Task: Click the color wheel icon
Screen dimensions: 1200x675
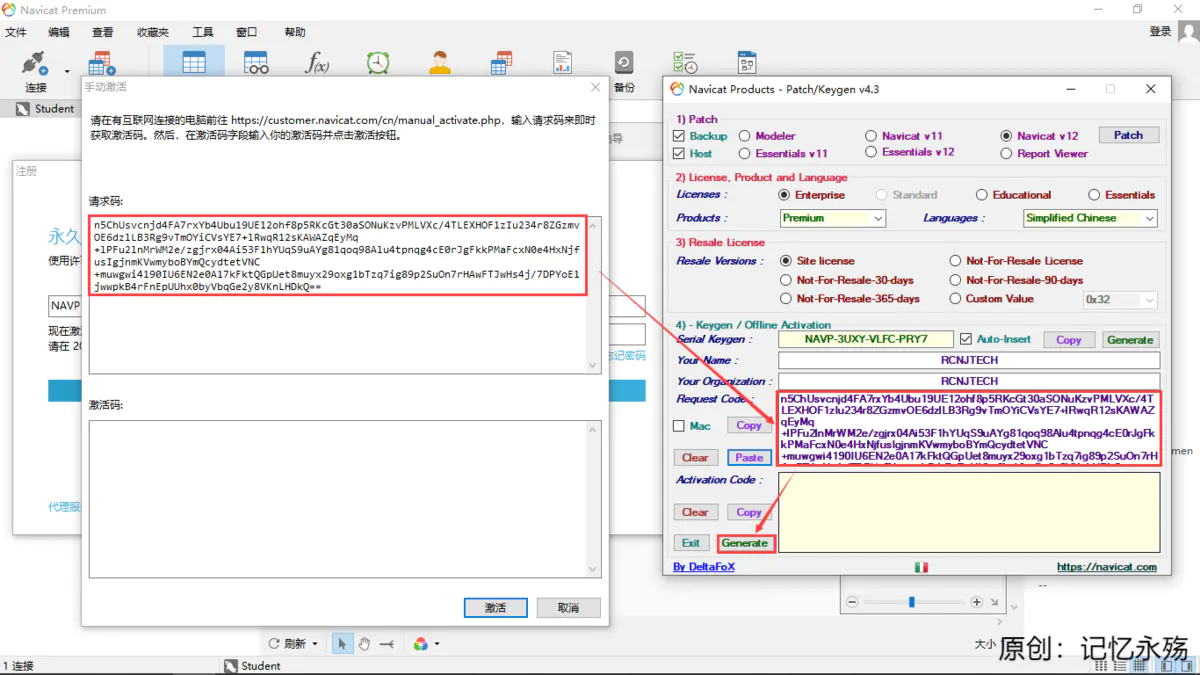Action: pyautogui.click(x=421, y=644)
